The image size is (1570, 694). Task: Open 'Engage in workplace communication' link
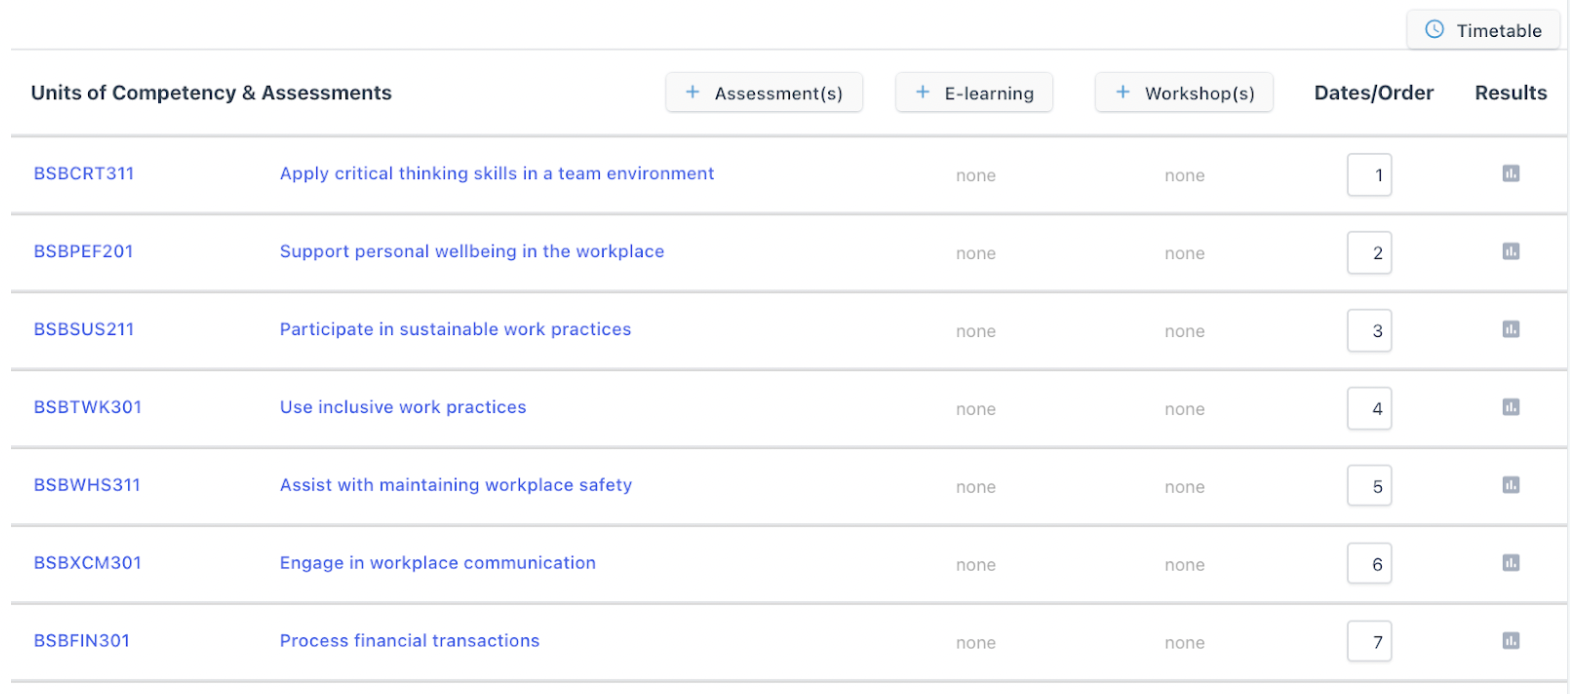[437, 563]
